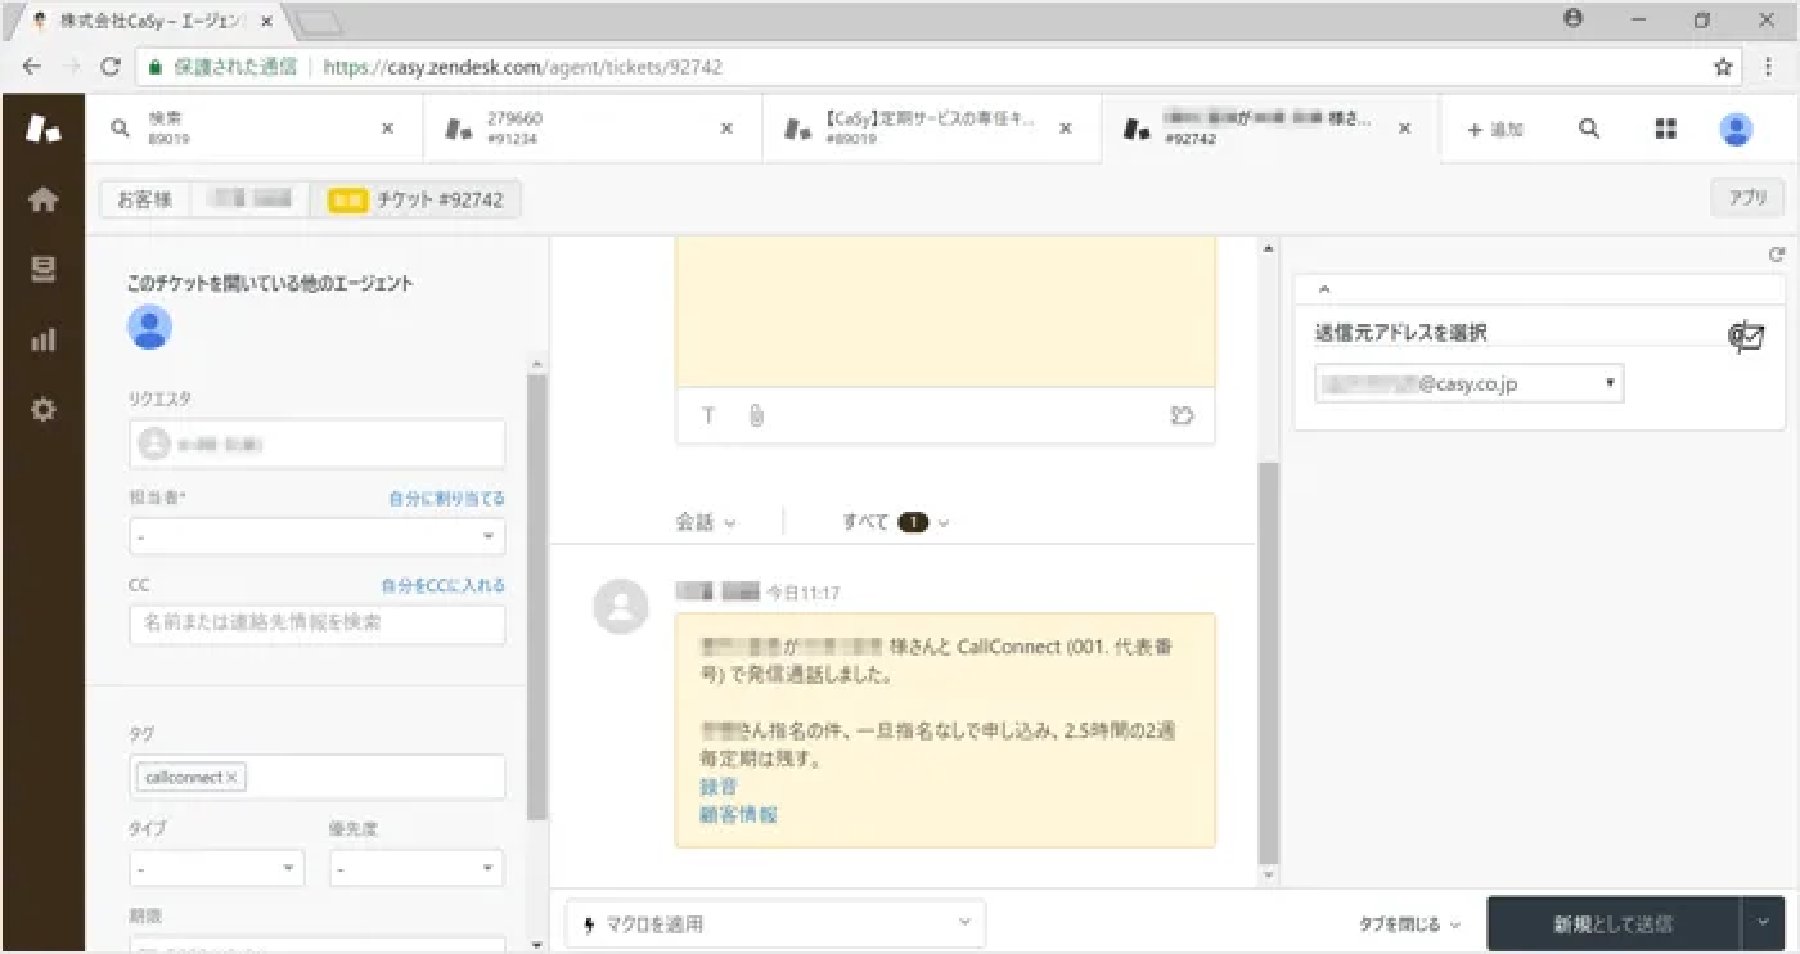Open the Type dropdown
The width and height of the screenshot is (1800, 954).
(216, 868)
